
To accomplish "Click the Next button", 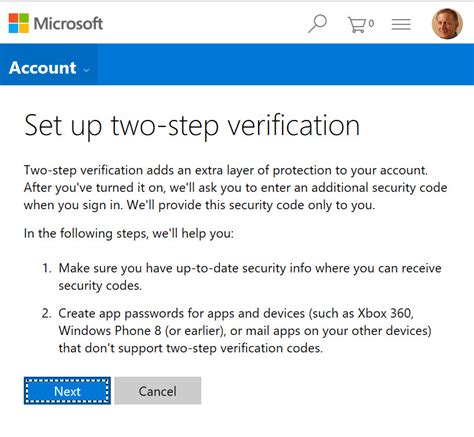I will click(x=67, y=391).
